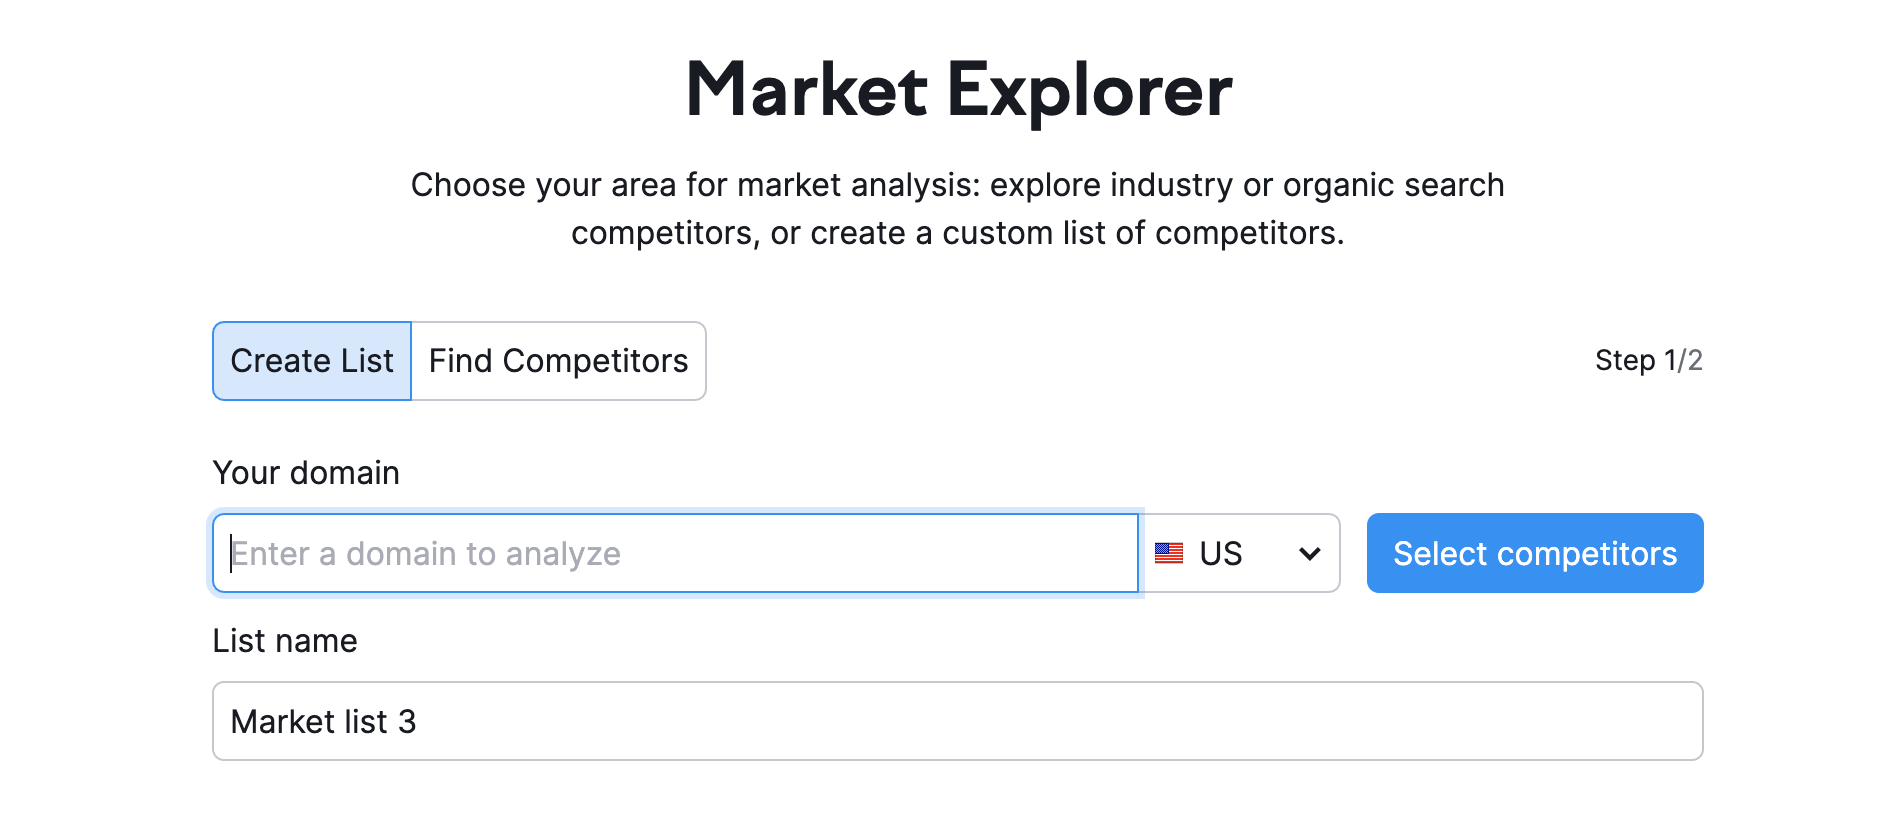Click the 'custom list of competitors' sentence line
This screenshot has height=832, width=1904.
[x=957, y=234]
